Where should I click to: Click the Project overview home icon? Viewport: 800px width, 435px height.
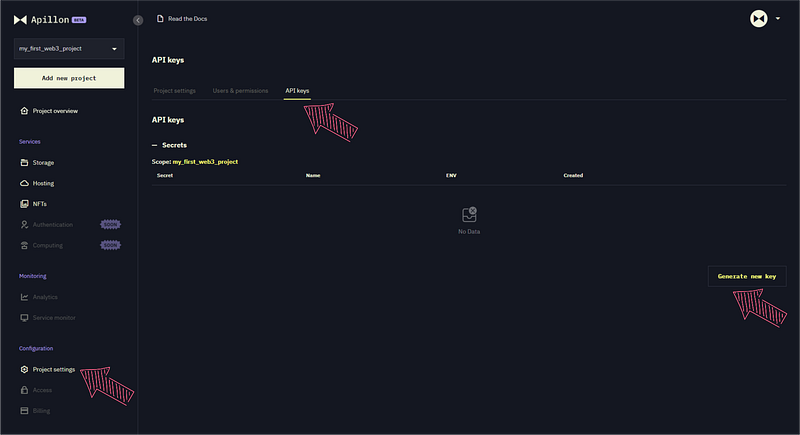24,111
